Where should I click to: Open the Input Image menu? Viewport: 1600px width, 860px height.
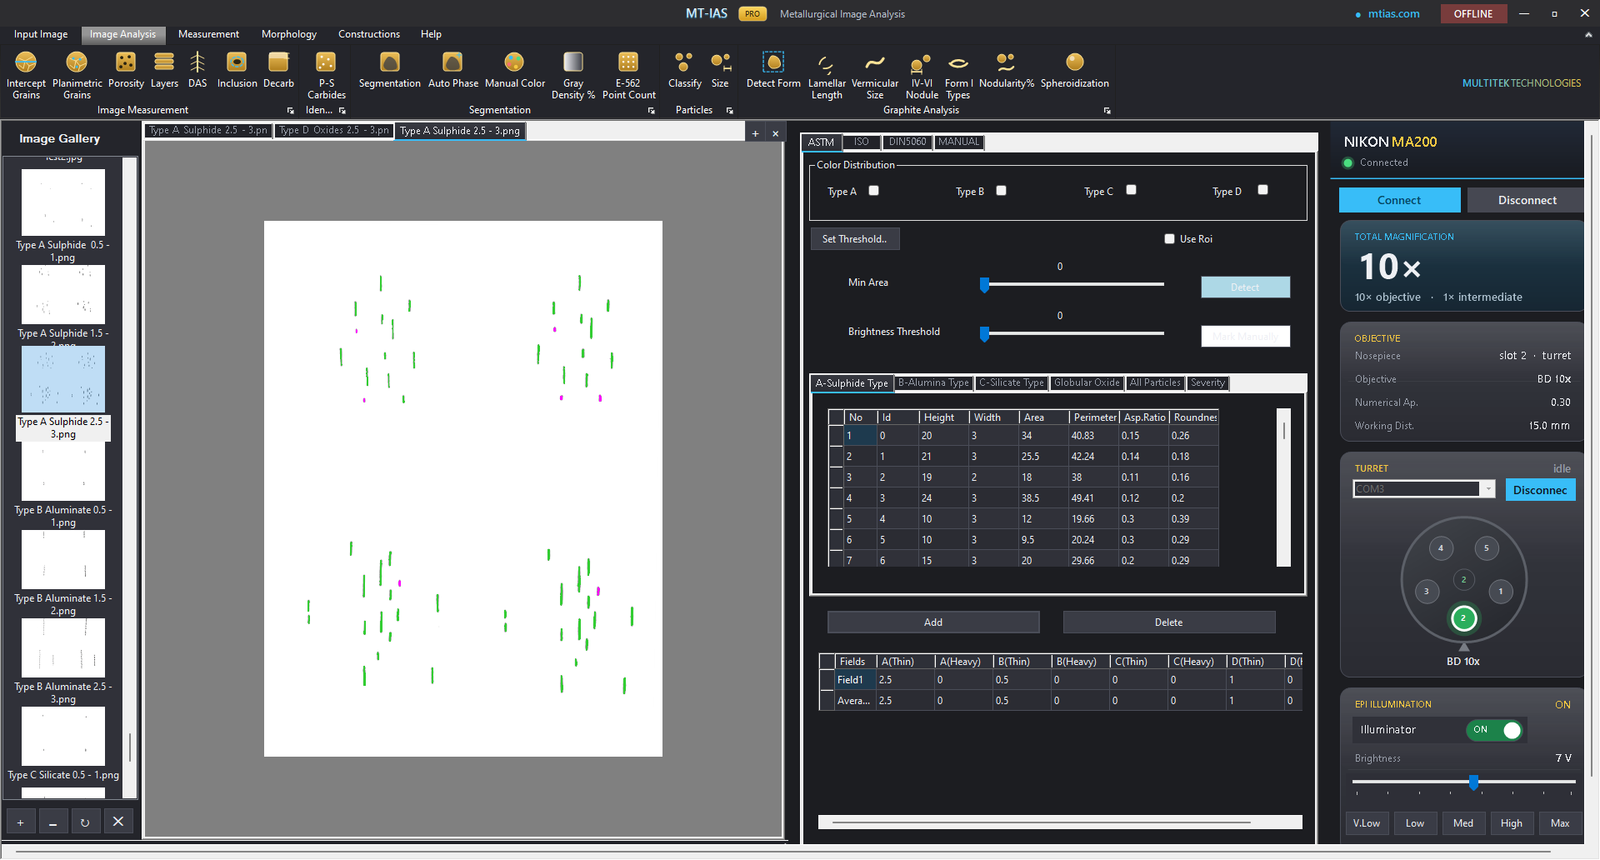(41, 34)
